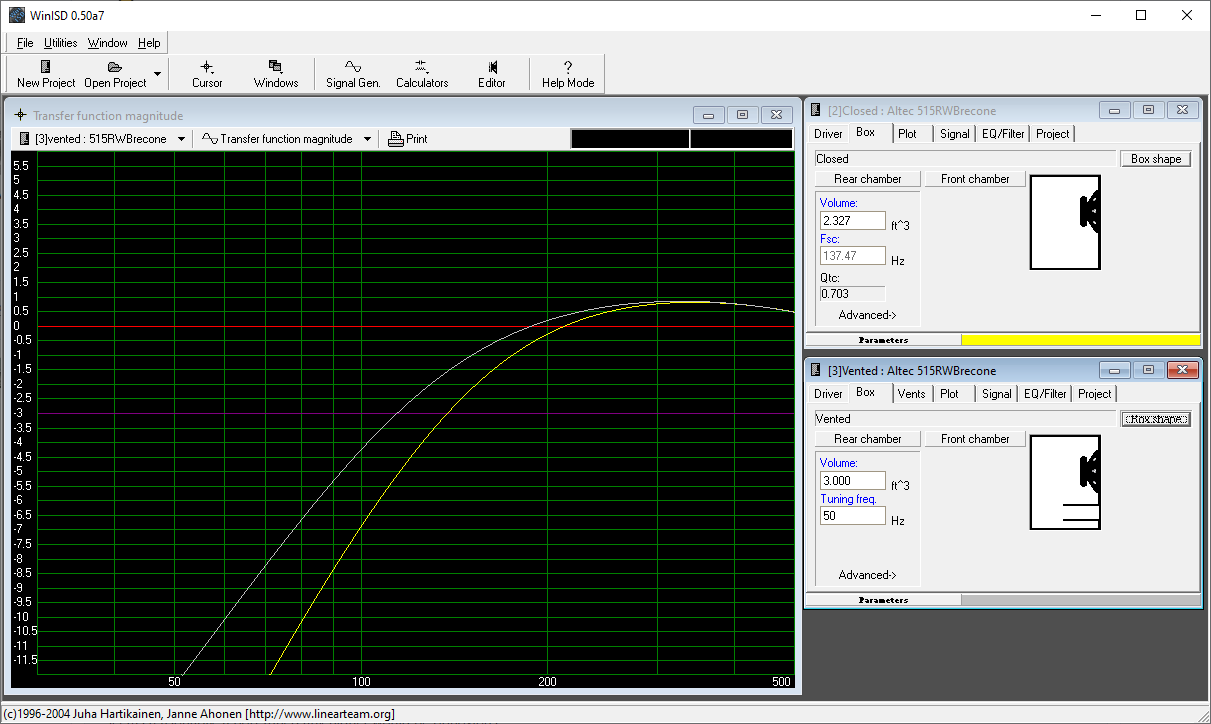This screenshot has width=1211, height=724.
Task: Click the speaker icon in Vented project title bar
Action: 816,371
